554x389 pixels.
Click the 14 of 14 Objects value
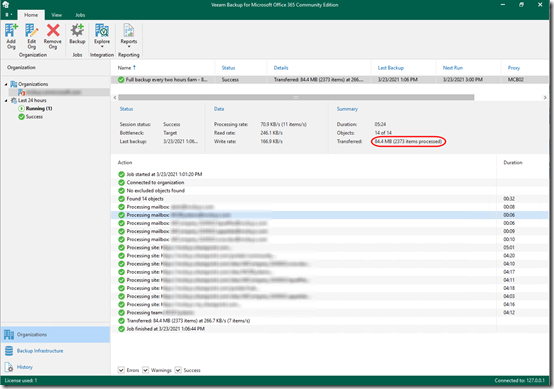[383, 133]
